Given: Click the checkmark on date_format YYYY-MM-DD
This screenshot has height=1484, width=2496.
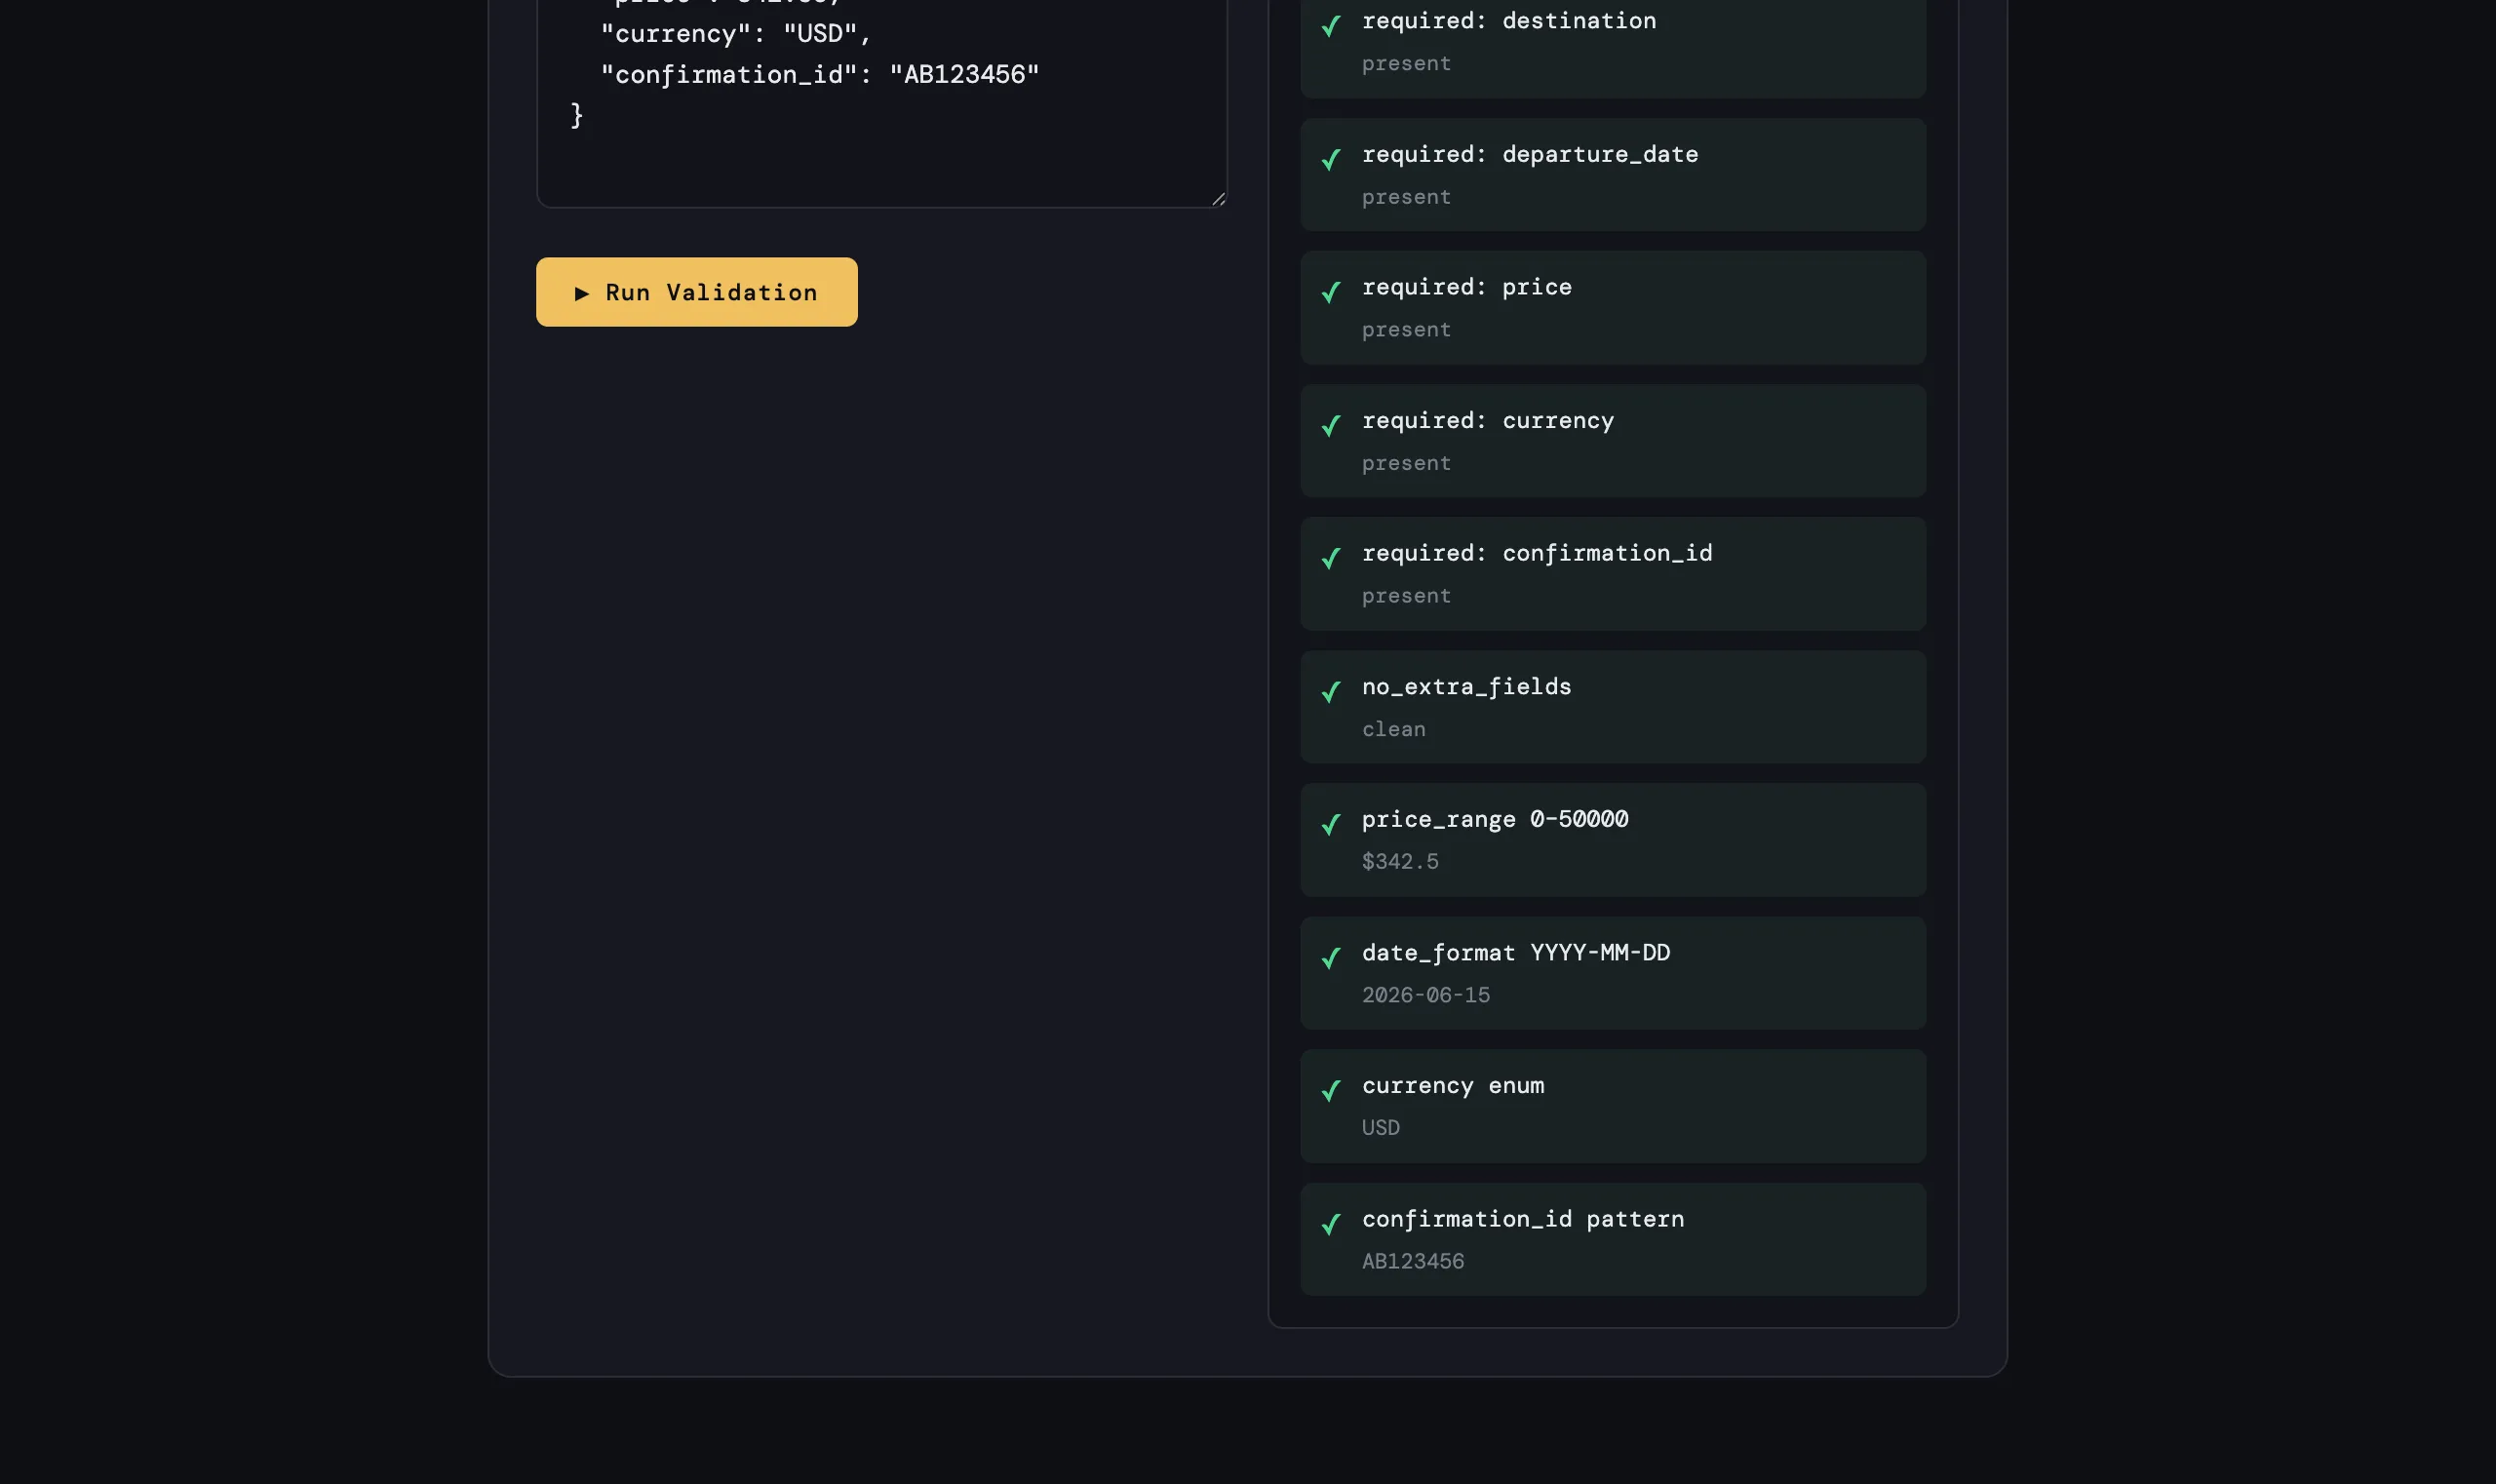Looking at the screenshot, I should click(x=1331, y=958).
